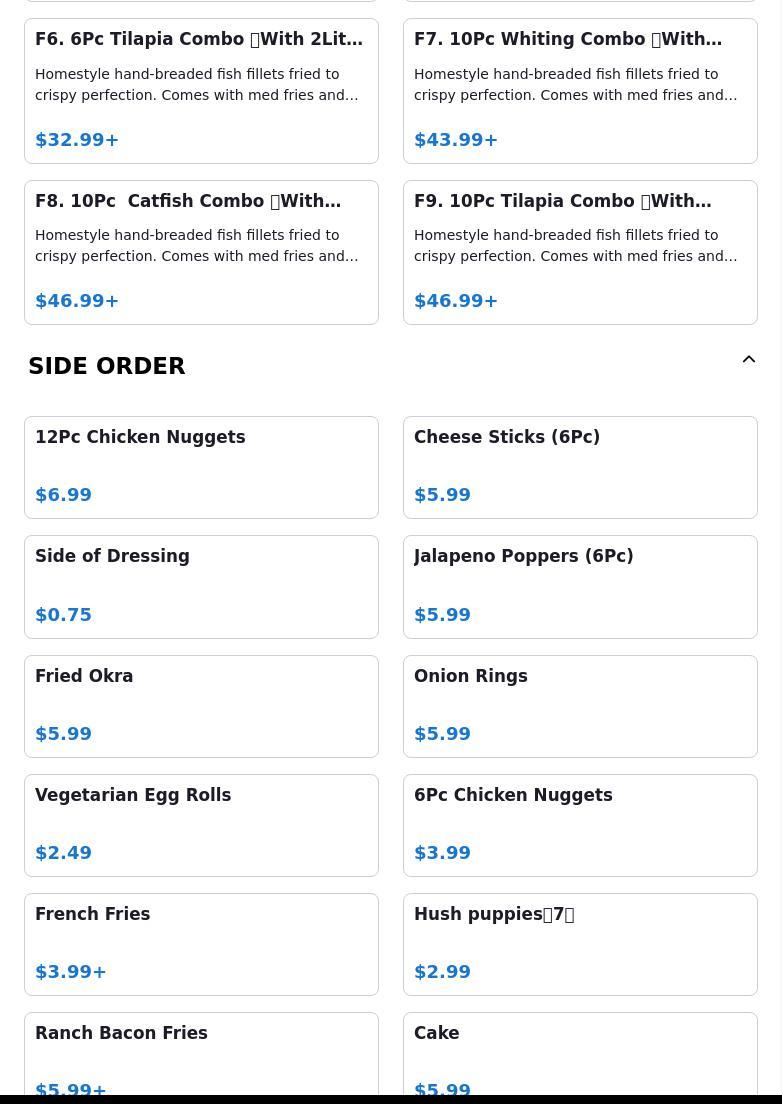This screenshot has height=1104, width=782.
Task: Open Ranch Bacon Fries item
Action: tap(201, 1053)
